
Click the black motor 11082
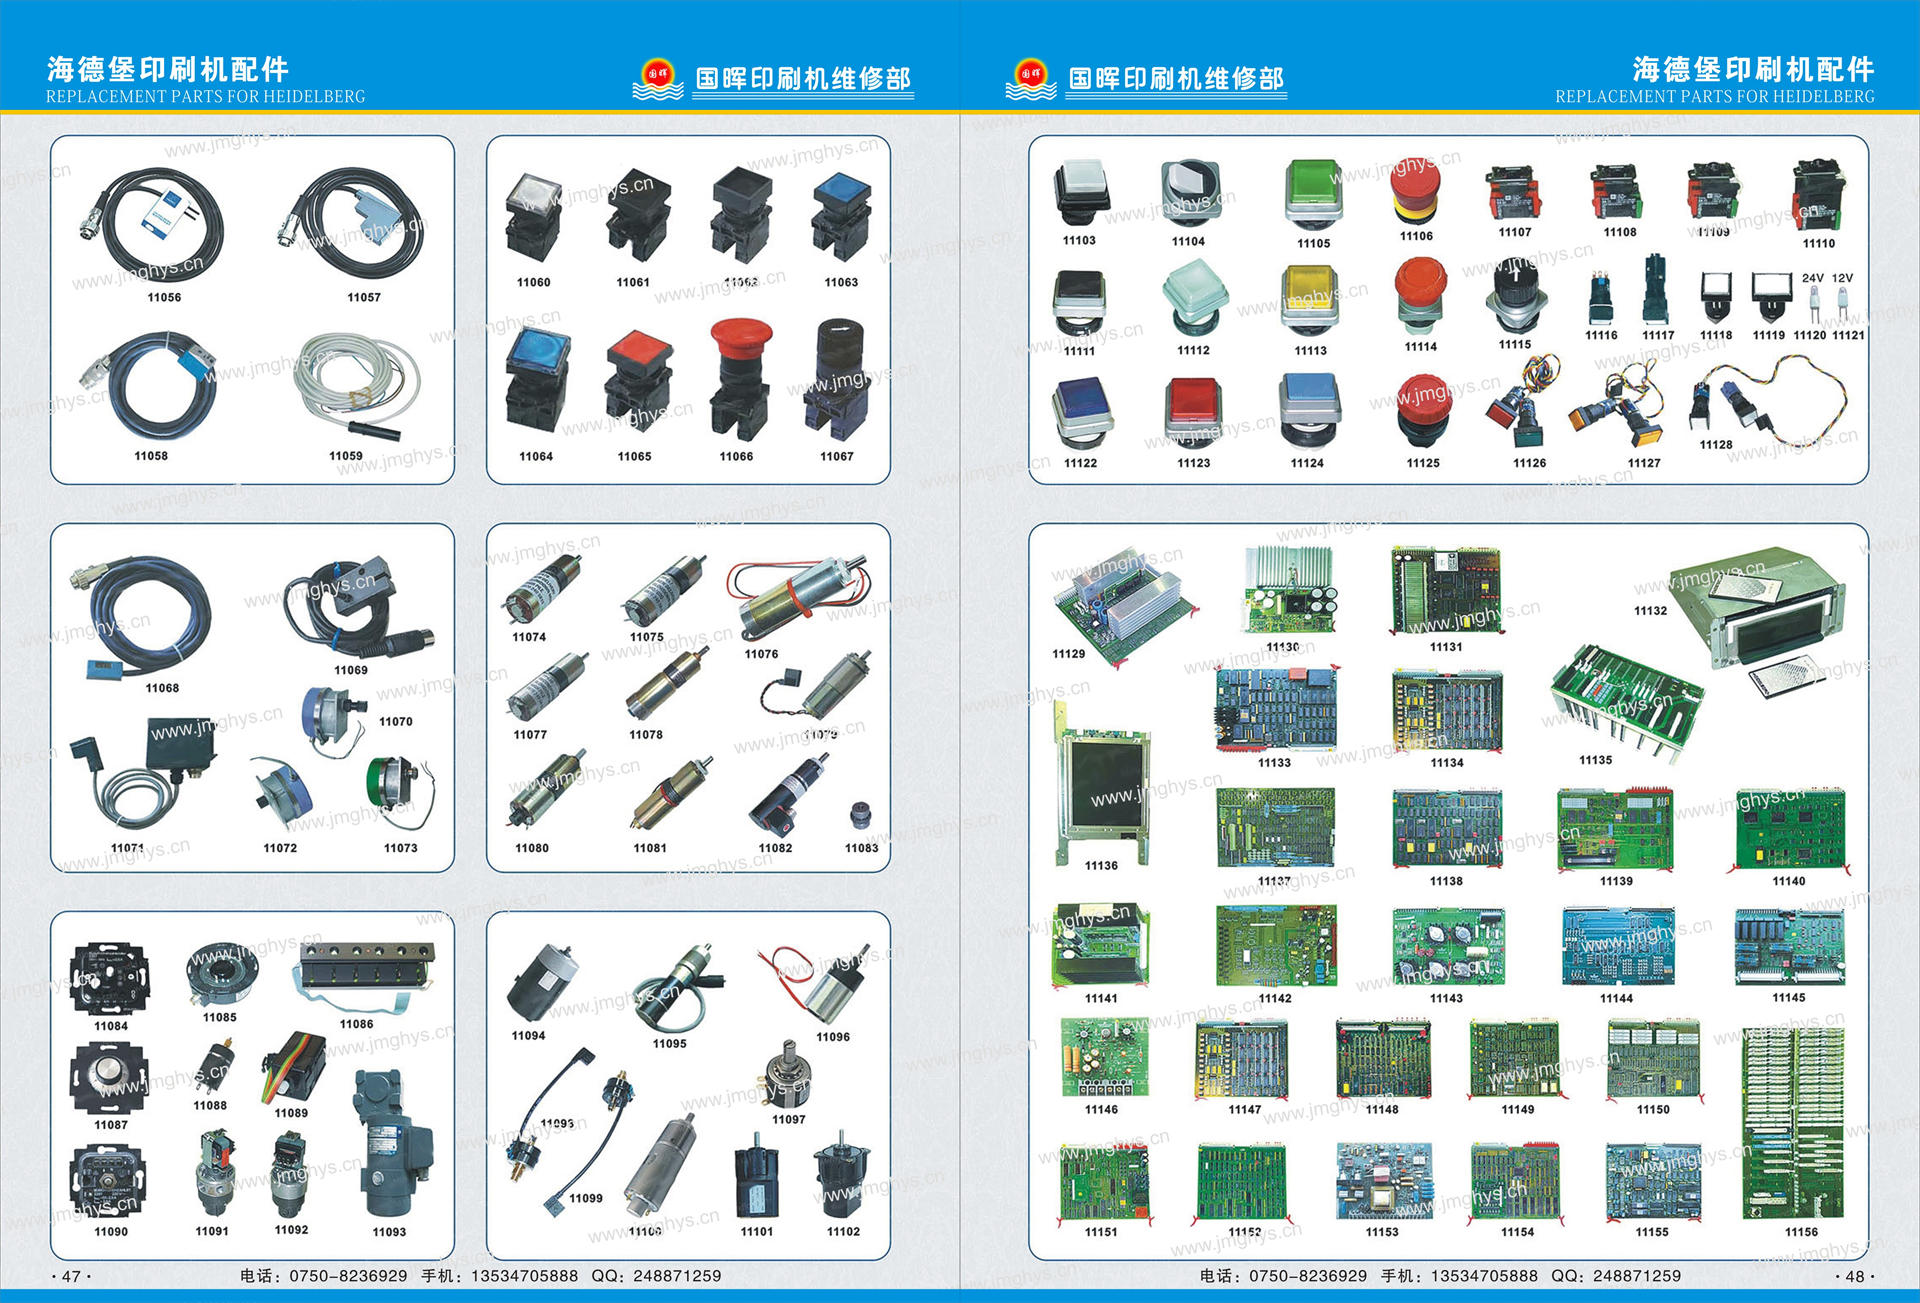(790, 797)
